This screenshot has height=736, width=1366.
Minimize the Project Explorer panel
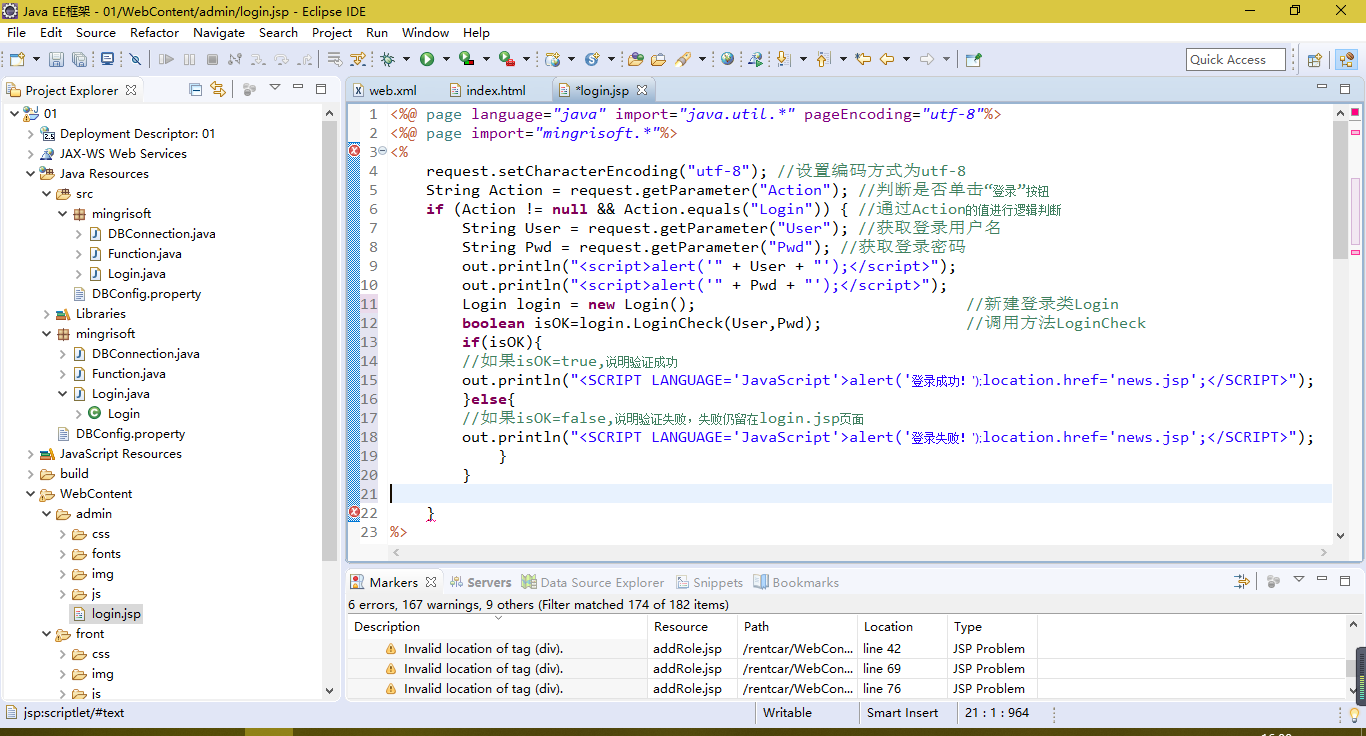pos(298,89)
